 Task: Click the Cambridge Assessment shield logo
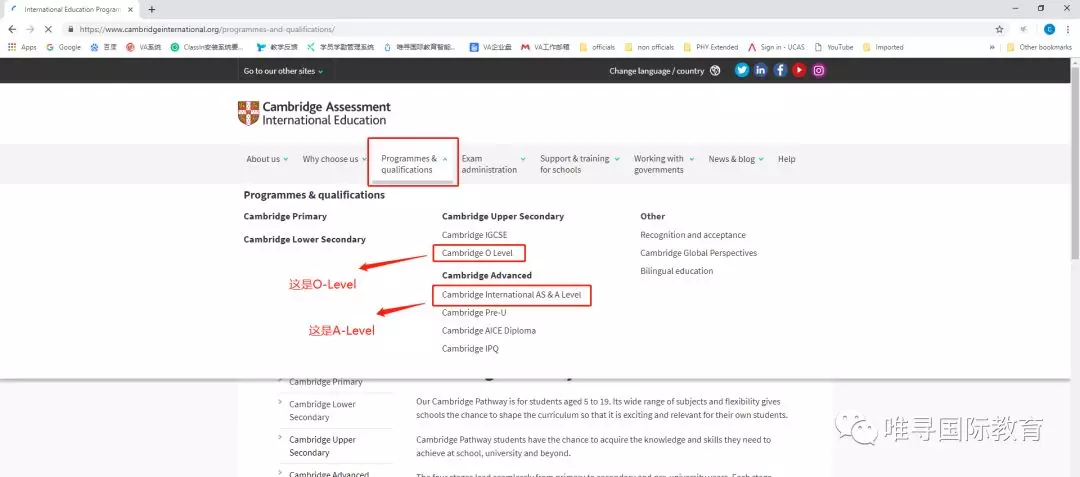[248, 113]
